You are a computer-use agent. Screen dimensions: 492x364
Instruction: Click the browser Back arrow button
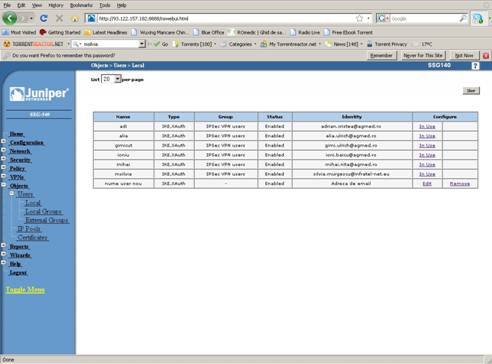[x=10, y=18]
